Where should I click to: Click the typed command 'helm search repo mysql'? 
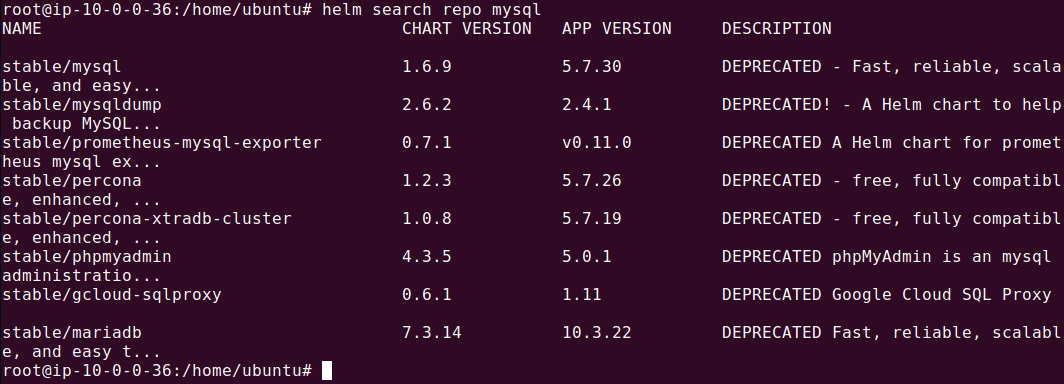[432, 9]
